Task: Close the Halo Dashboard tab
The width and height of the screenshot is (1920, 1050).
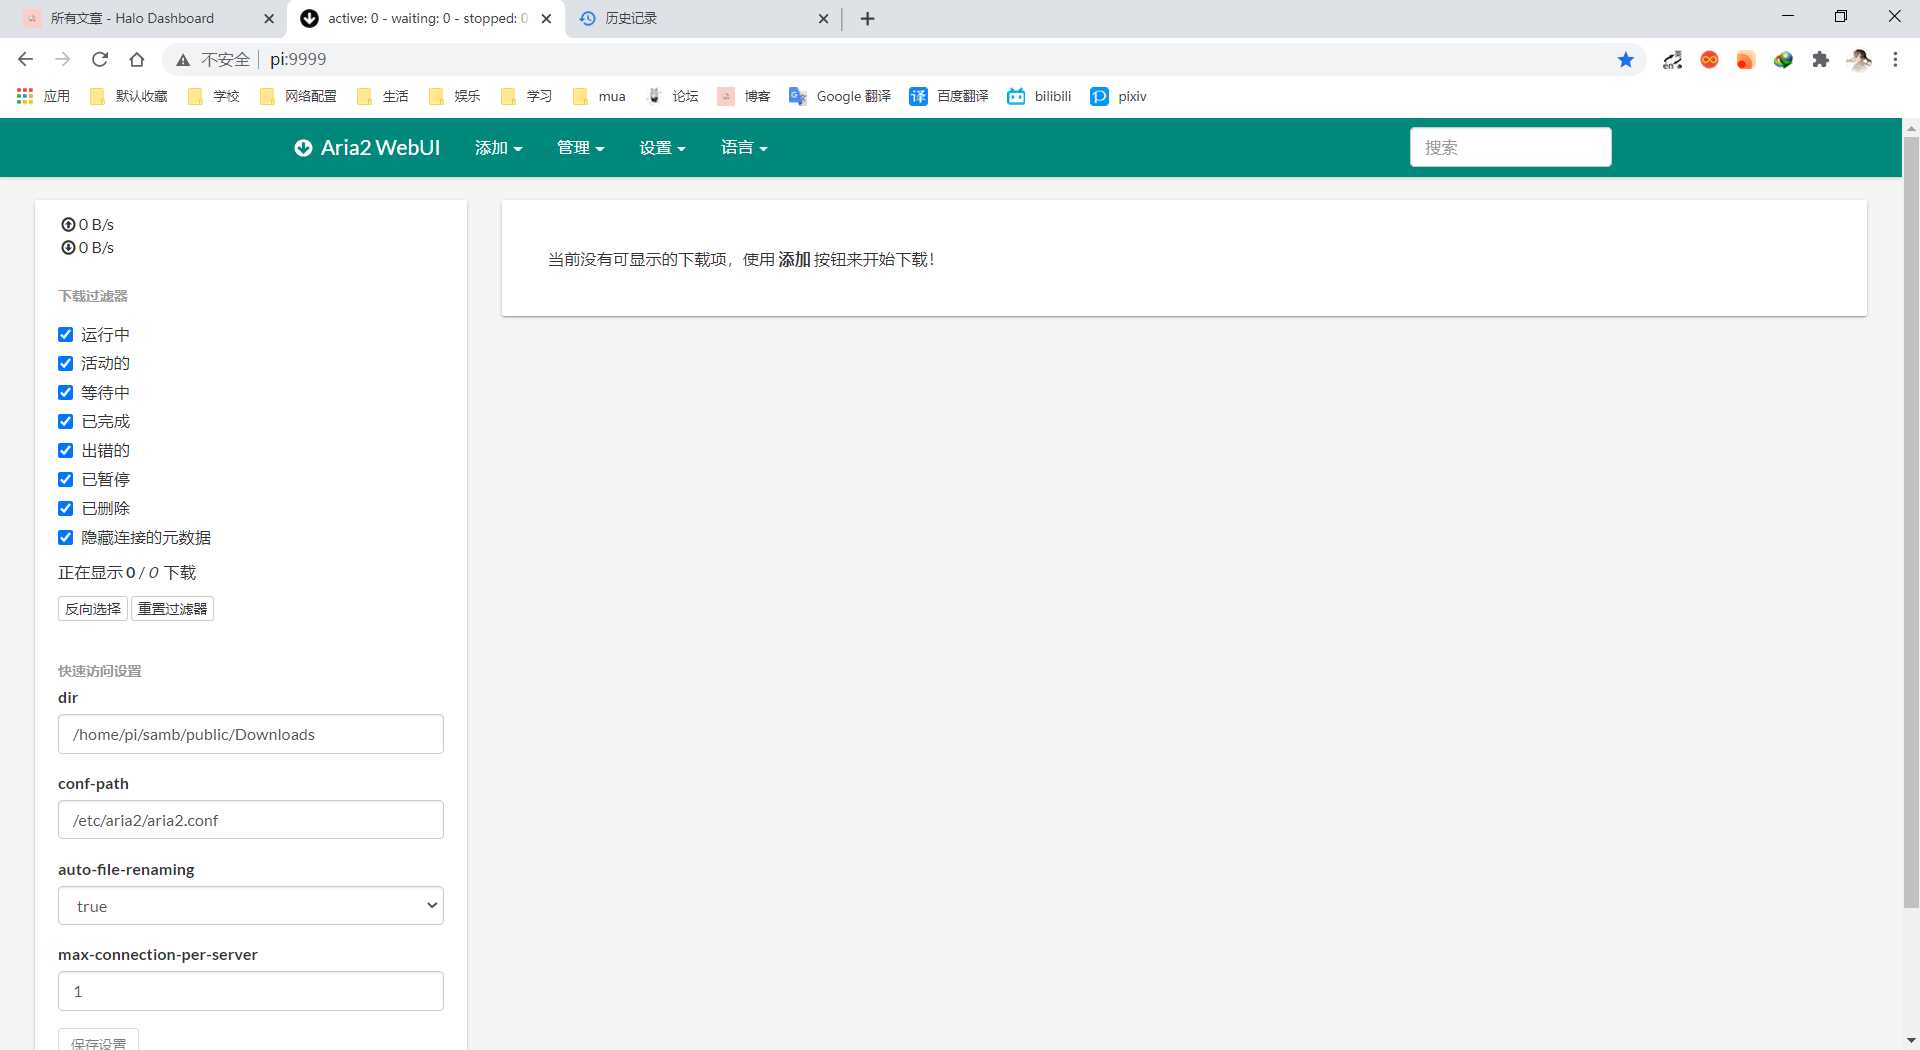Action: (269, 18)
